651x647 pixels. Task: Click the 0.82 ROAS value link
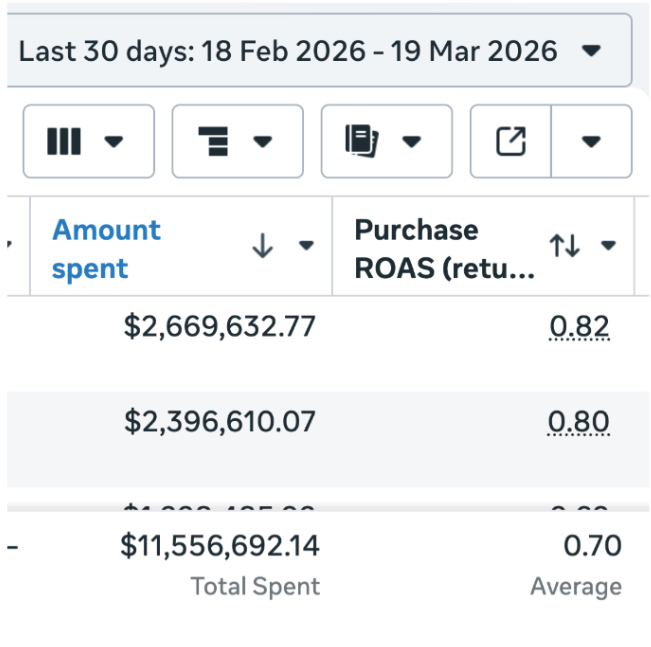point(579,326)
